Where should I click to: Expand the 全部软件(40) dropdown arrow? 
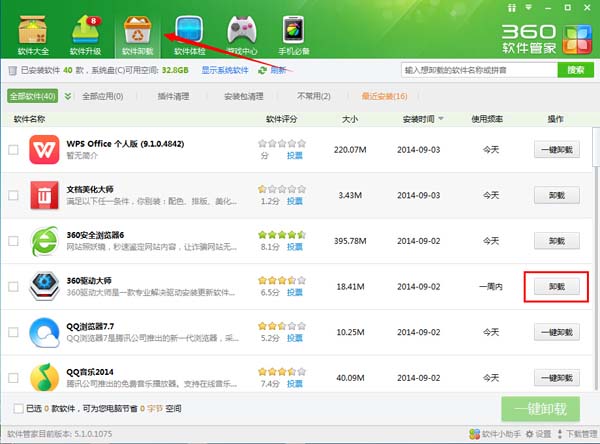coord(68,96)
